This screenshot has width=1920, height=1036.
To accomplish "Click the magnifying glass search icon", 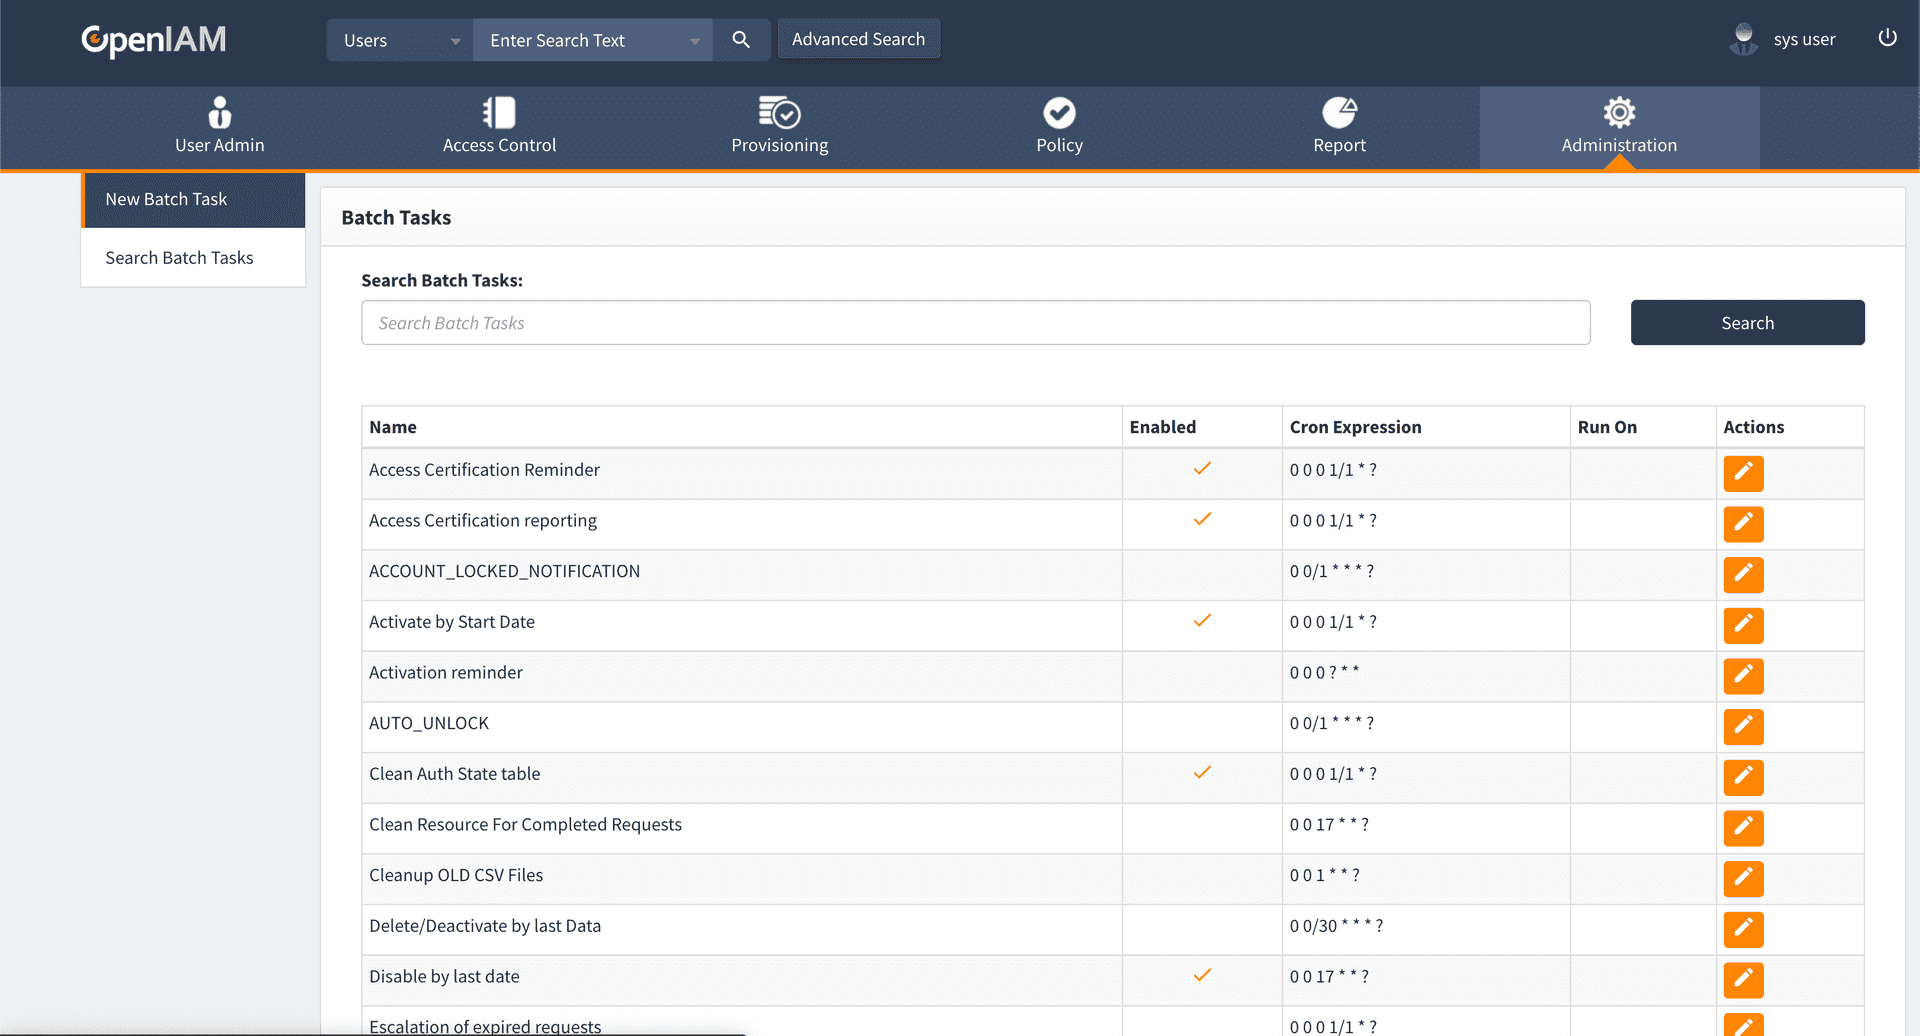I will click(x=740, y=40).
